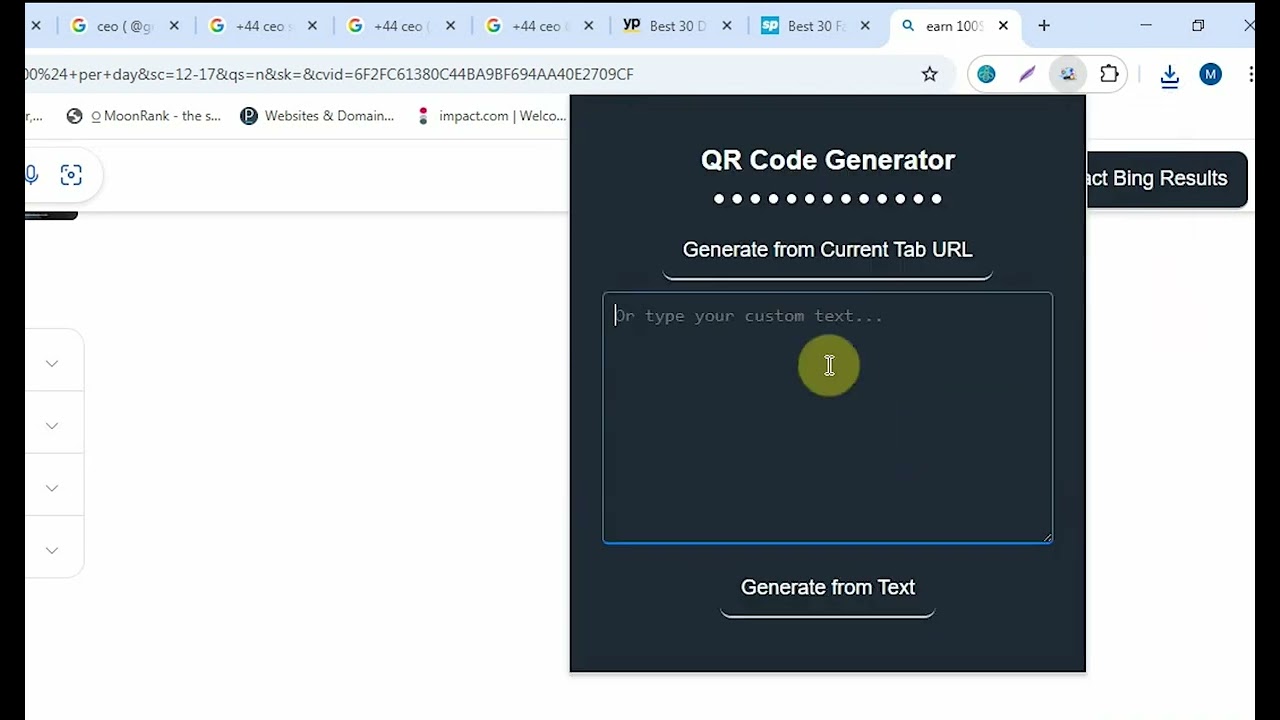Open the globe extension icon
This screenshot has width=1280, height=720.
point(987,74)
